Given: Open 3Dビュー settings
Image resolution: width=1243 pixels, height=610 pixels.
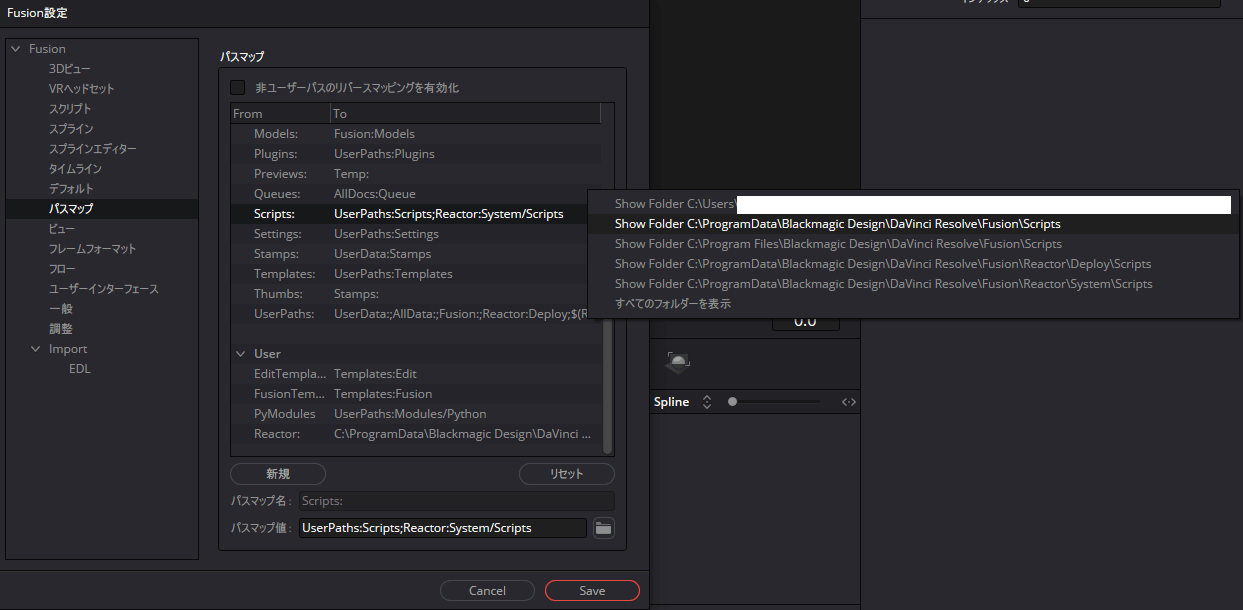Looking at the screenshot, I should click(x=70, y=69).
